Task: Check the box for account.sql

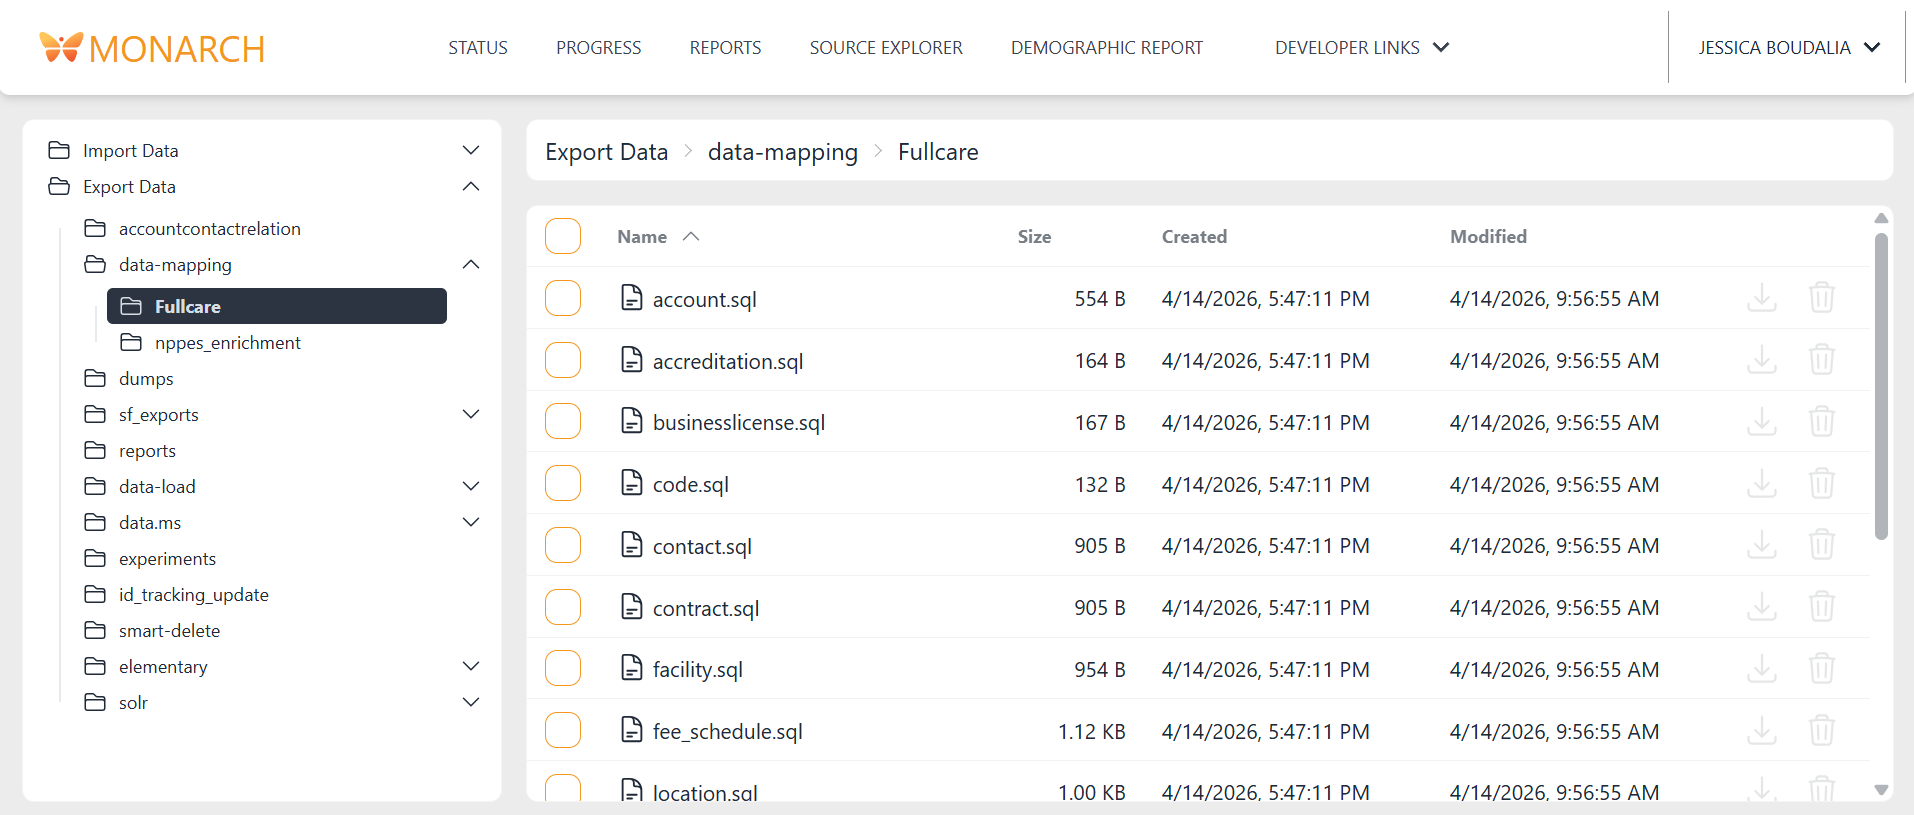Action: pyautogui.click(x=563, y=298)
